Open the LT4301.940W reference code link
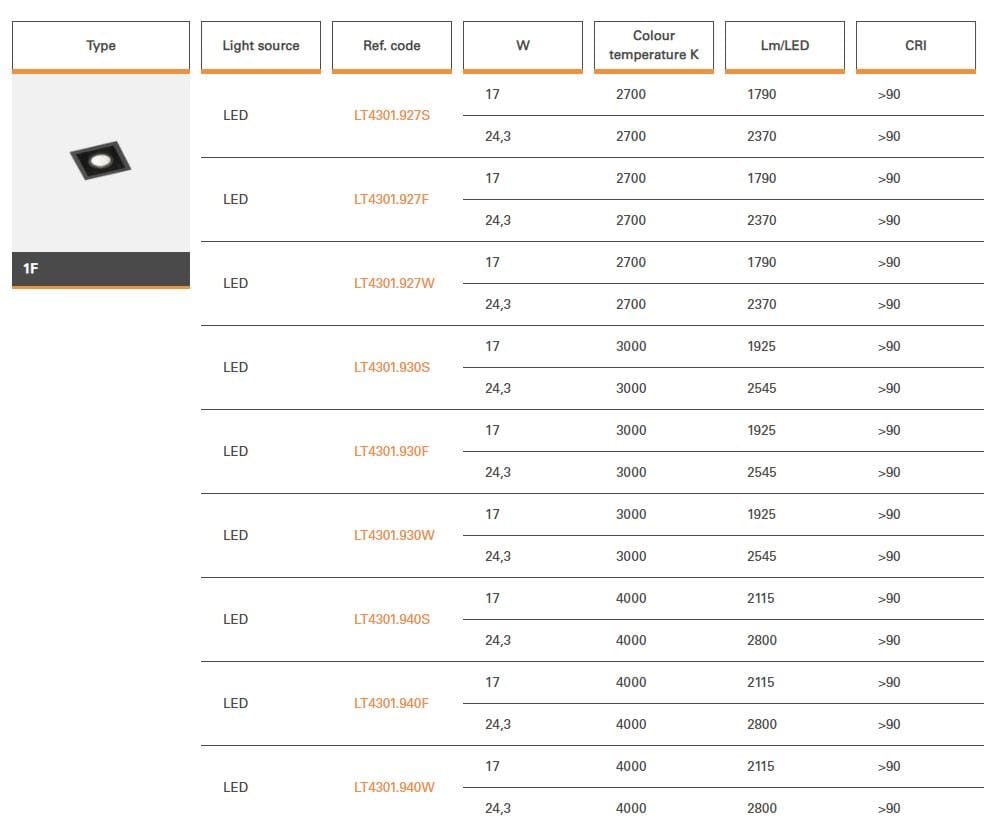Viewport: 984px width, 829px height. (394, 787)
